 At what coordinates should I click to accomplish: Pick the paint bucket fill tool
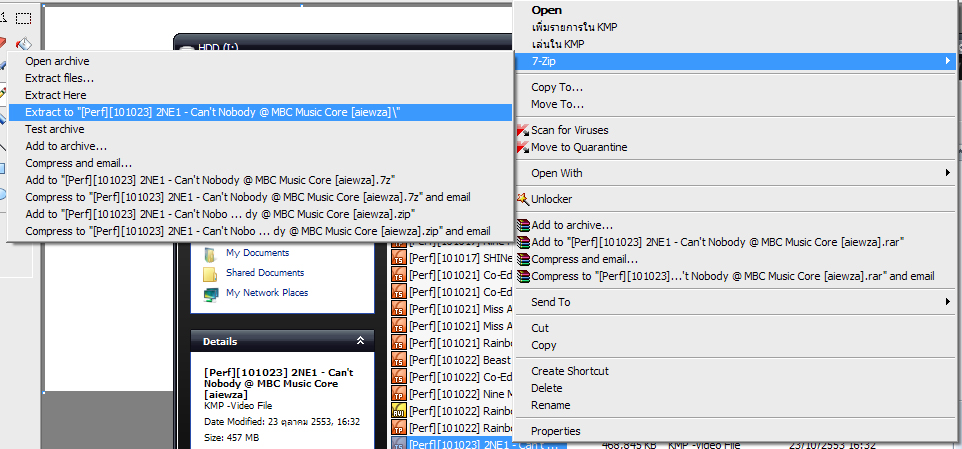point(23,44)
